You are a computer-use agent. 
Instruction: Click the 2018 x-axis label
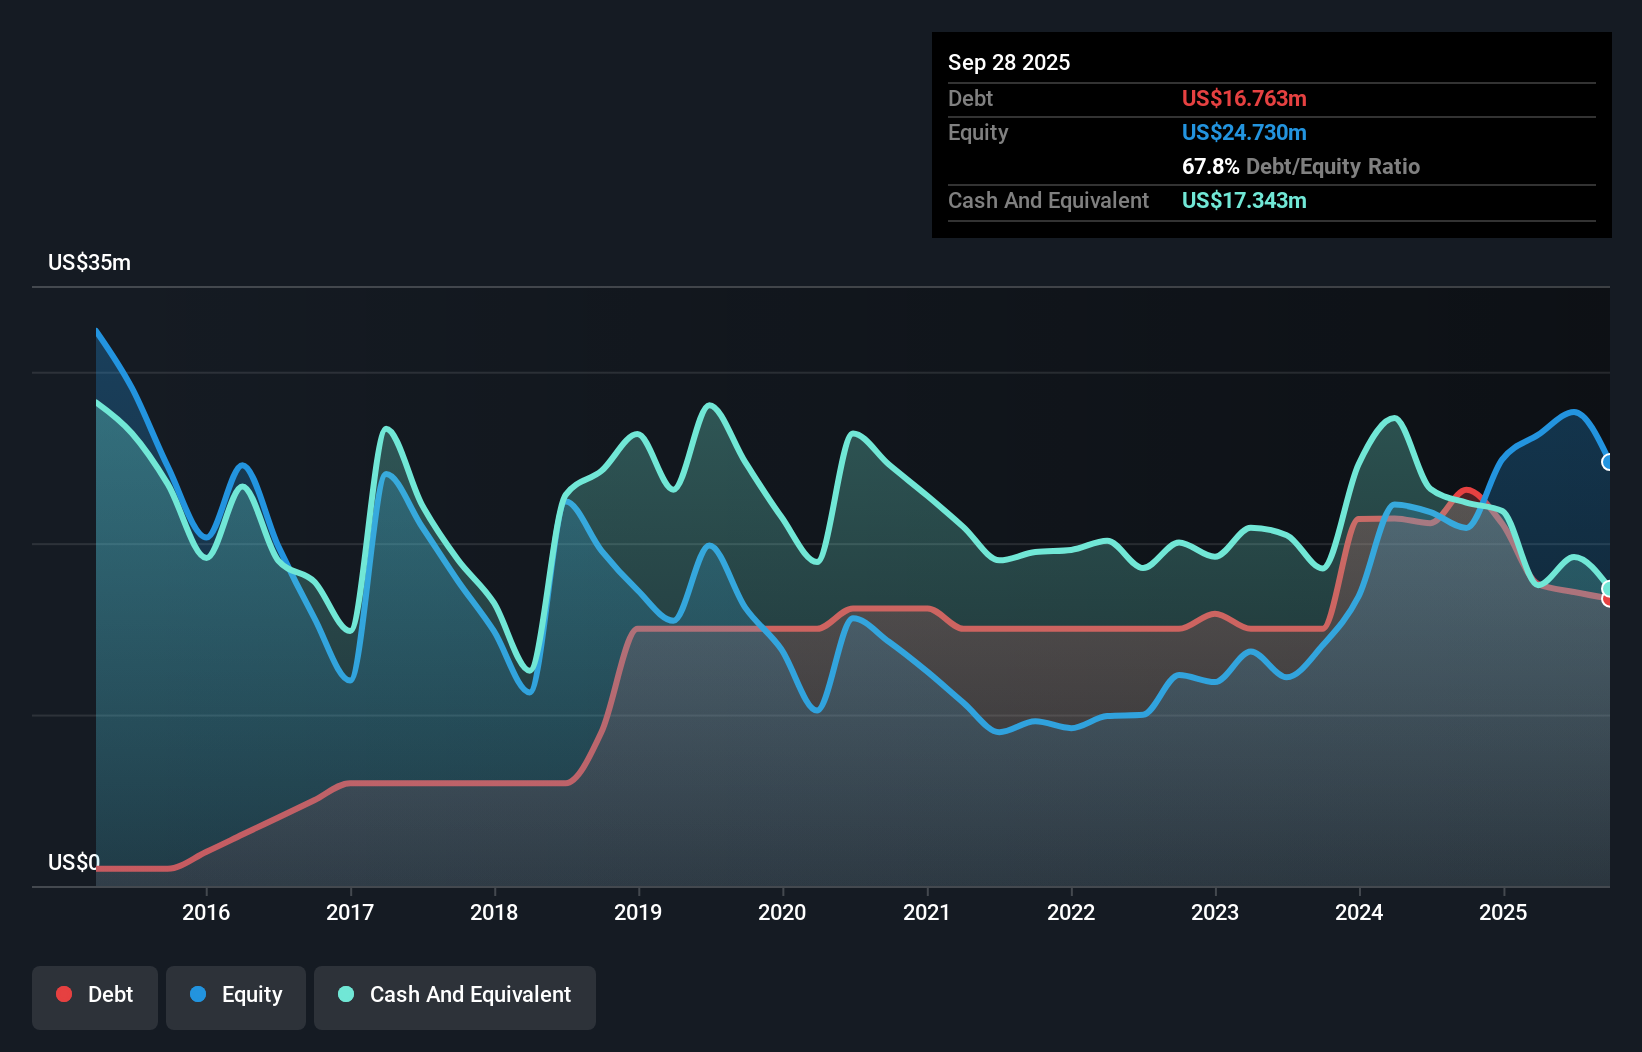(x=494, y=912)
